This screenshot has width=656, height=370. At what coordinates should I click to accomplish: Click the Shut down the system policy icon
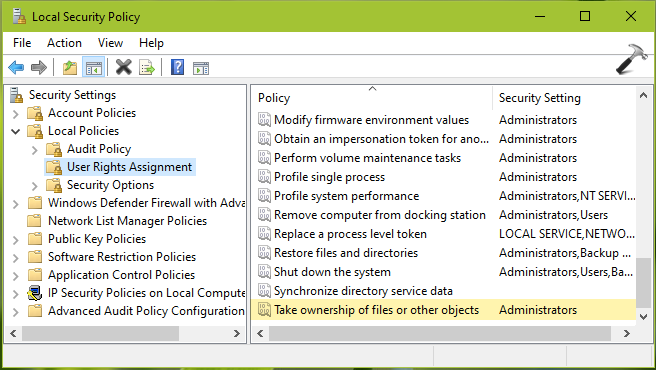click(264, 272)
